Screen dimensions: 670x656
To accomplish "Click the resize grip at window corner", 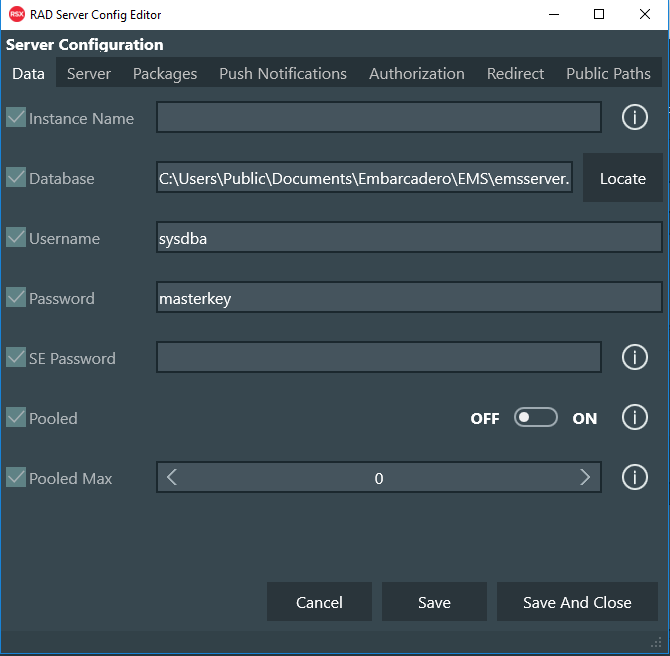I will click(x=656, y=642).
